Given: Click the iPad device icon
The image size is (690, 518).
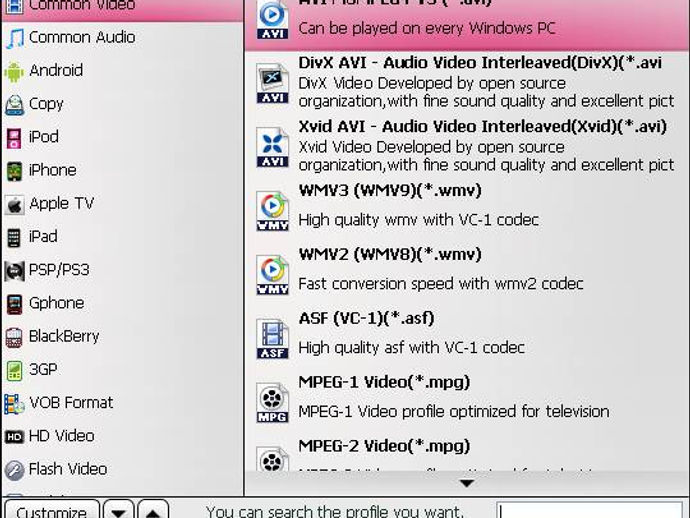Looking at the screenshot, I should coord(14,238).
